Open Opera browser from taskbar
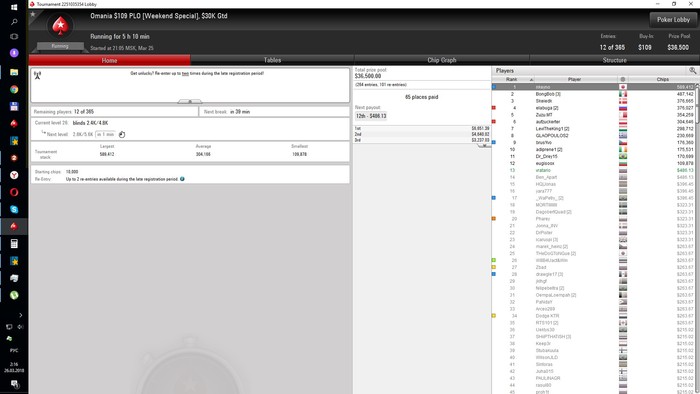700x394 pixels. (14, 192)
